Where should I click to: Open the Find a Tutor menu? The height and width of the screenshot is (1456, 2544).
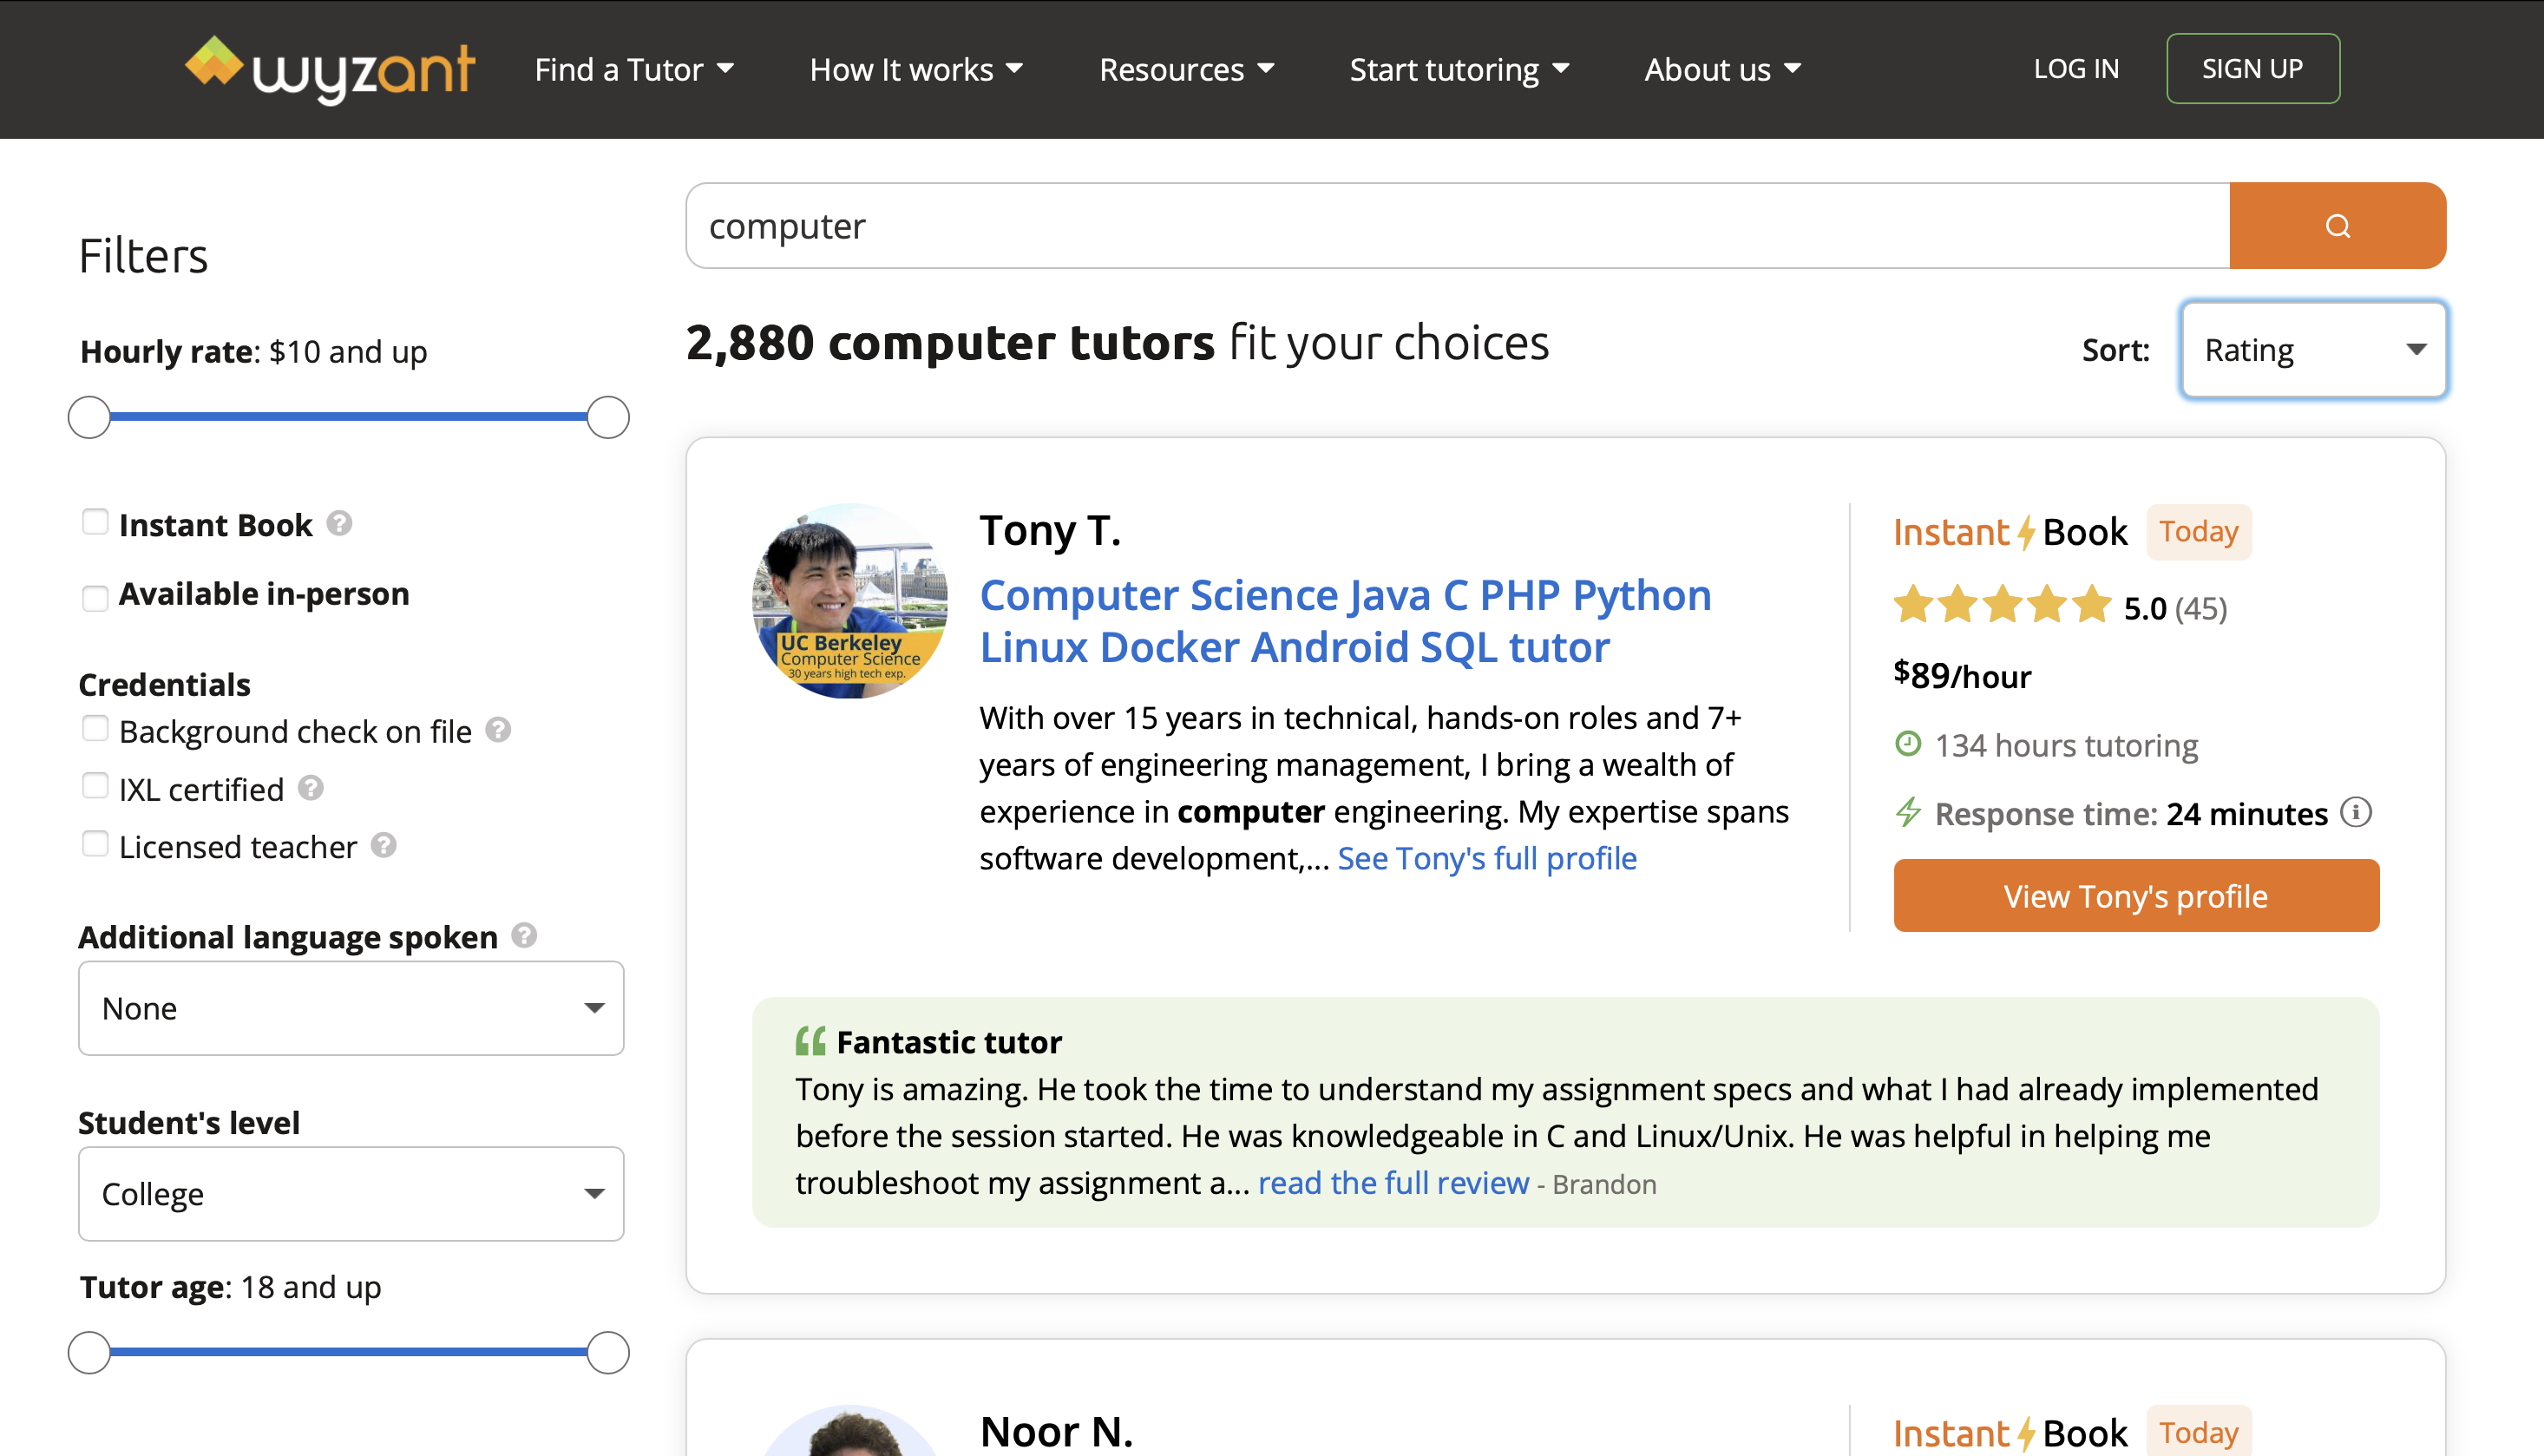634,69
